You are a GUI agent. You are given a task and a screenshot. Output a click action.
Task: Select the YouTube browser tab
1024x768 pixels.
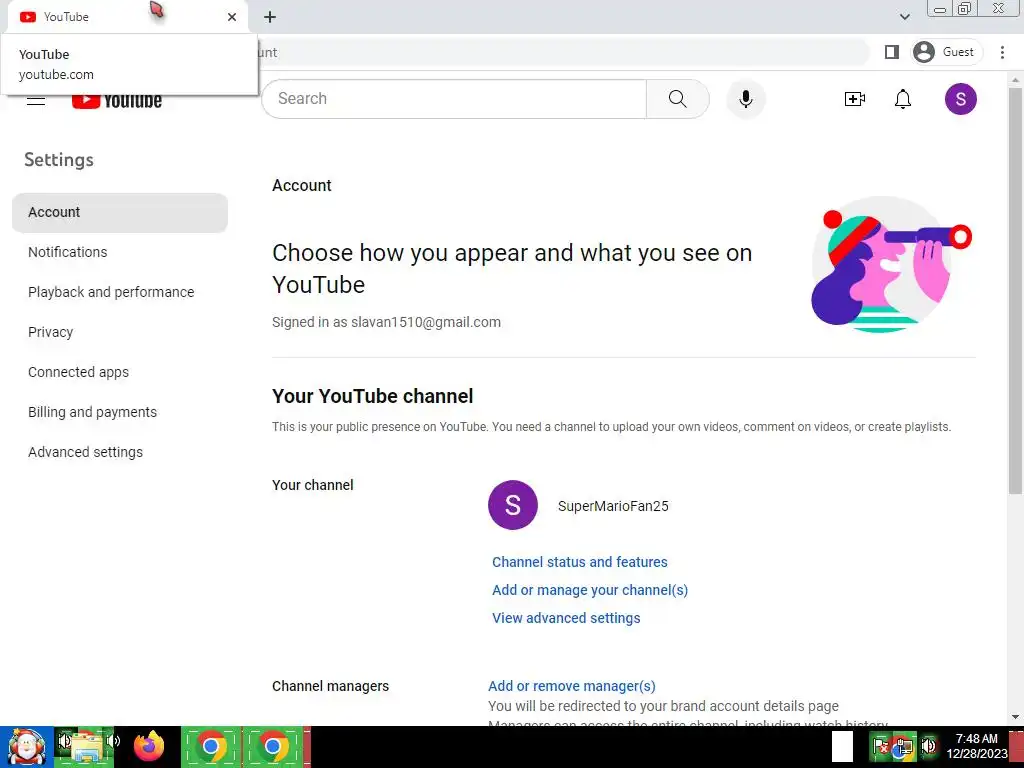[128, 18]
